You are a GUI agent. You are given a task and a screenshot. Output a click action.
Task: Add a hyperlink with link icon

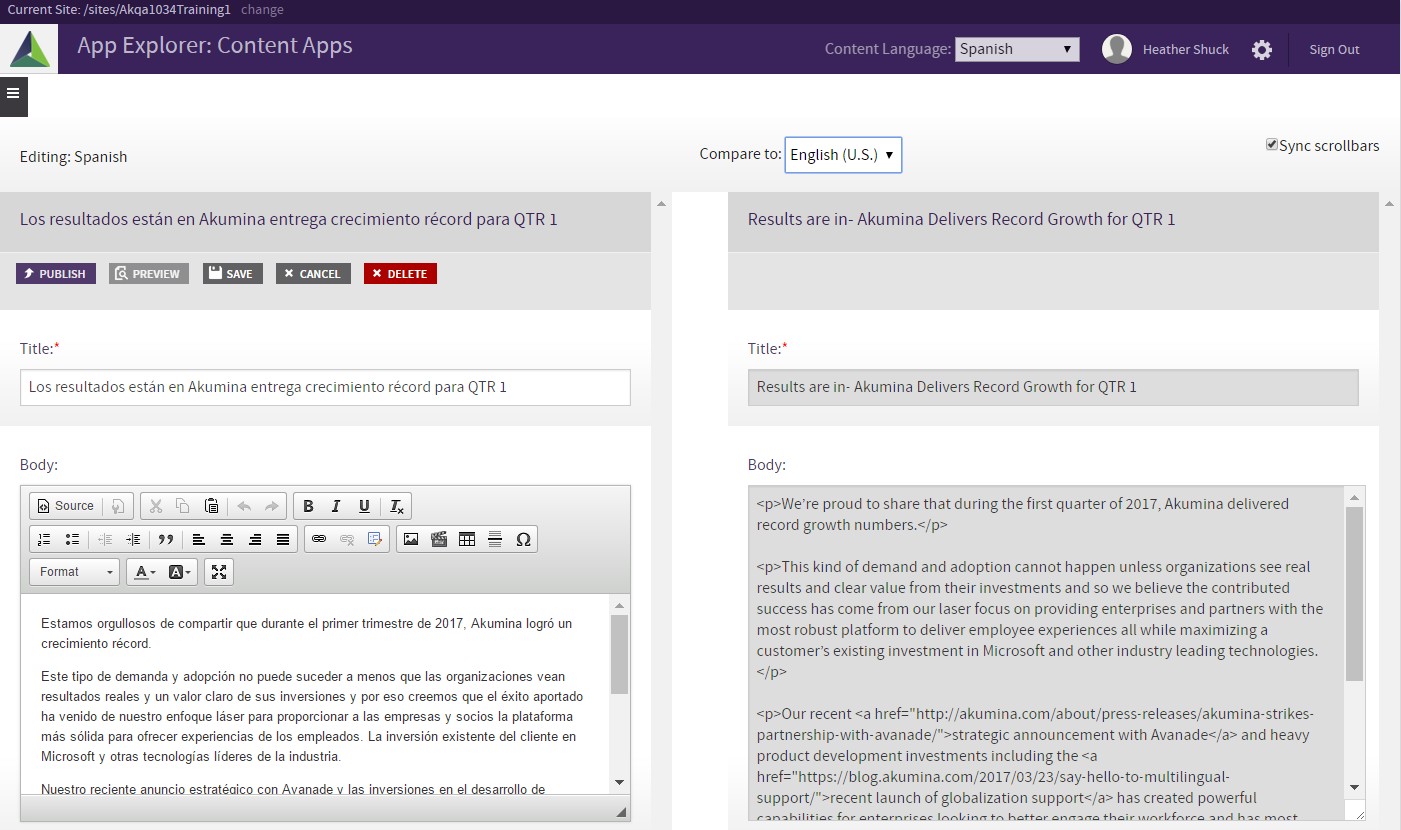click(319, 539)
